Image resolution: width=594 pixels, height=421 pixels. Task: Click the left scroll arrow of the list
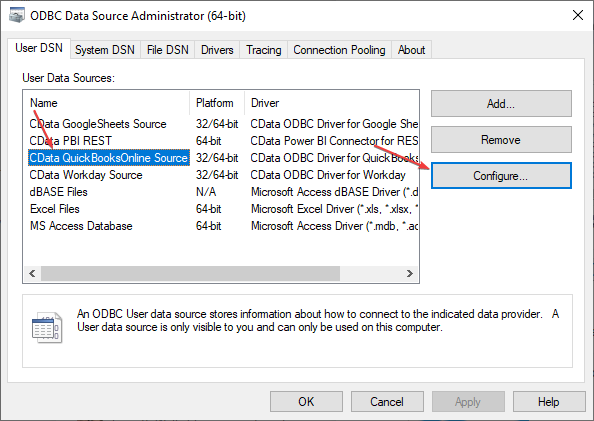tap(32, 274)
